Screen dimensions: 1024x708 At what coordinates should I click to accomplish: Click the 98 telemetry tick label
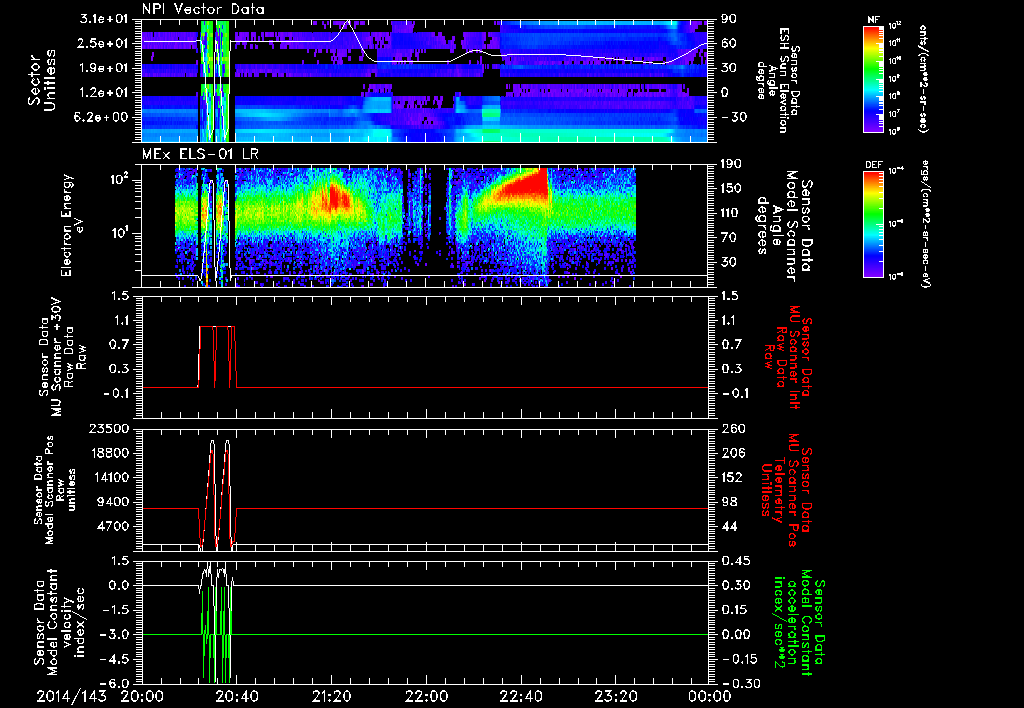click(x=727, y=502)
